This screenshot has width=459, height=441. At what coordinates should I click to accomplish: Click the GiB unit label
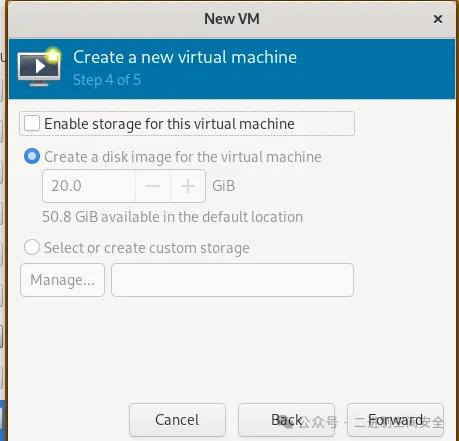click(x=224, y=186)
